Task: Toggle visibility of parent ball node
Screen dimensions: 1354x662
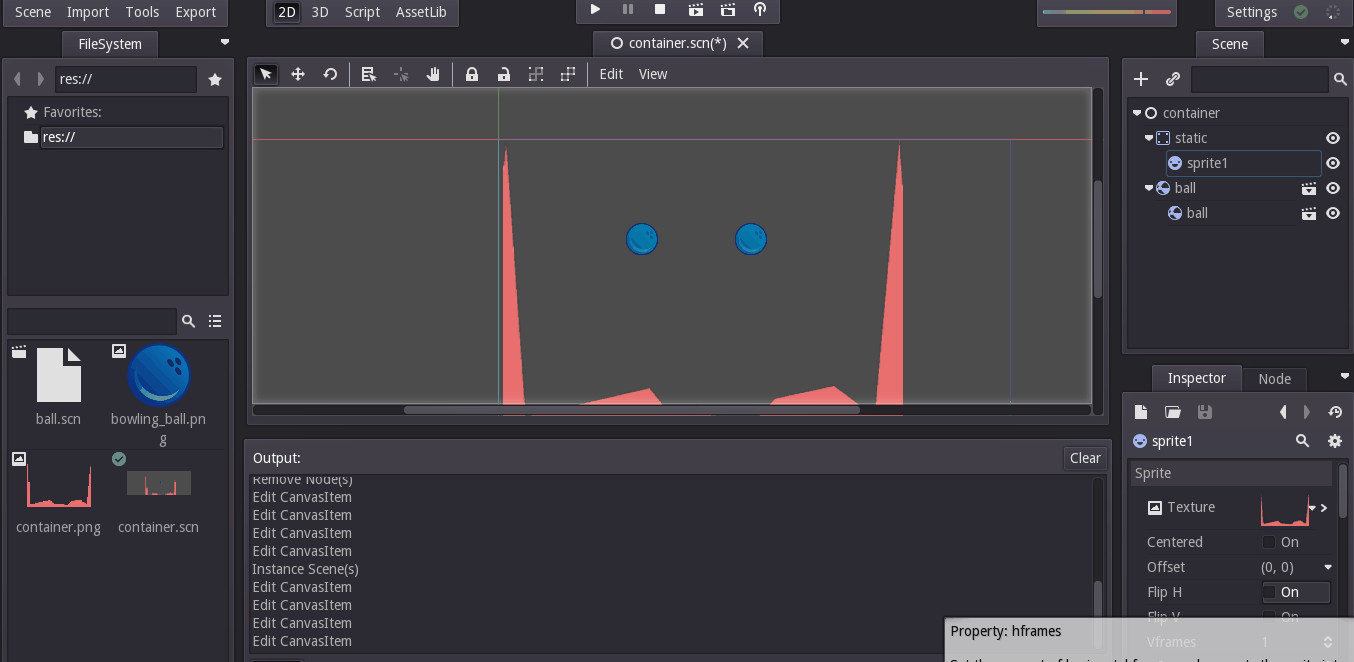Action: coord(1333,188)
